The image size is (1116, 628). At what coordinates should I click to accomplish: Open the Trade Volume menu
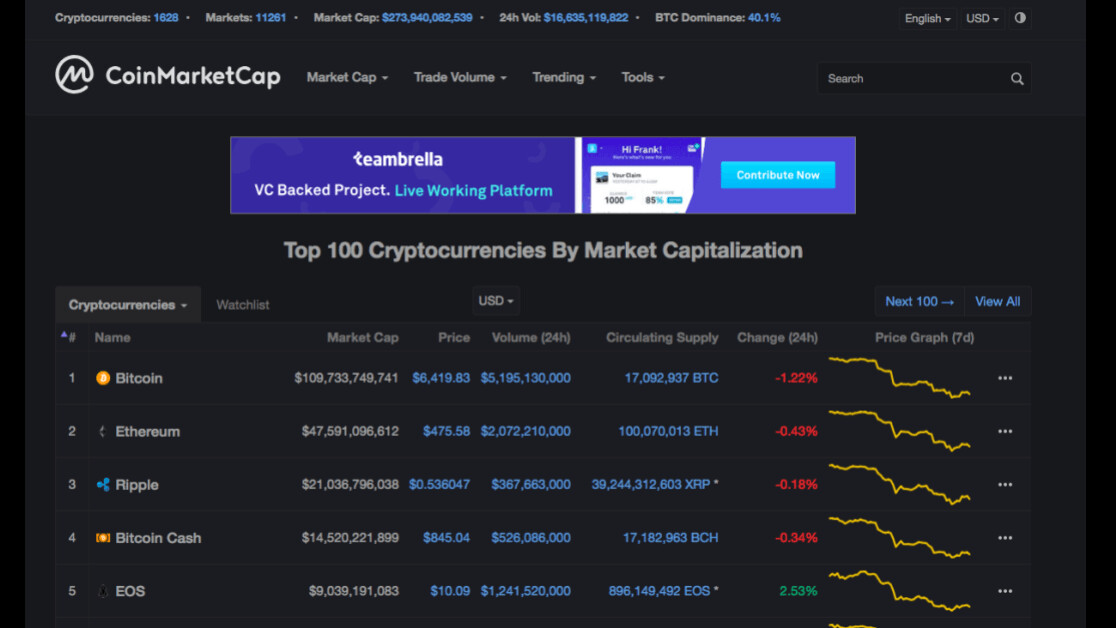click(x=460, y=77)
